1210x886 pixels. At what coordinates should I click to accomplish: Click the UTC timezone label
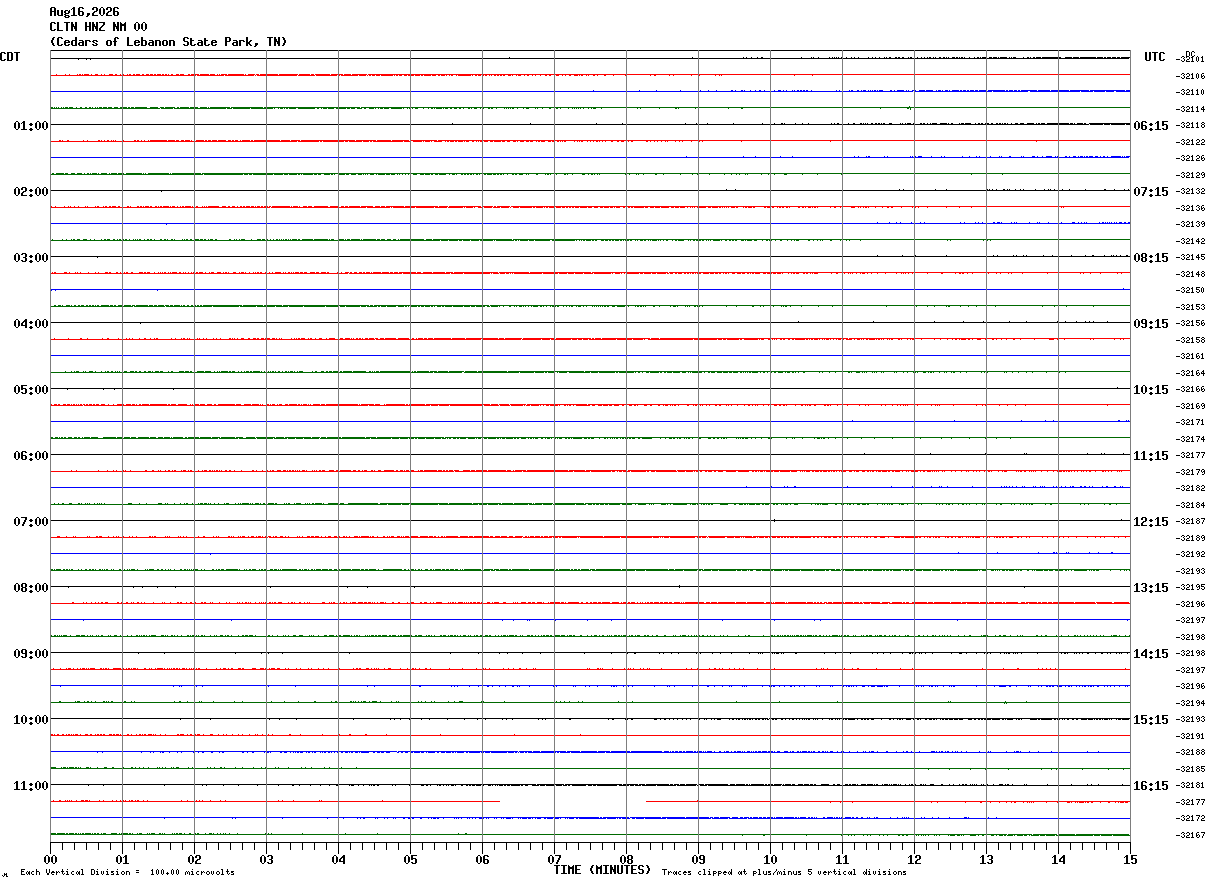coord(1155,57)
